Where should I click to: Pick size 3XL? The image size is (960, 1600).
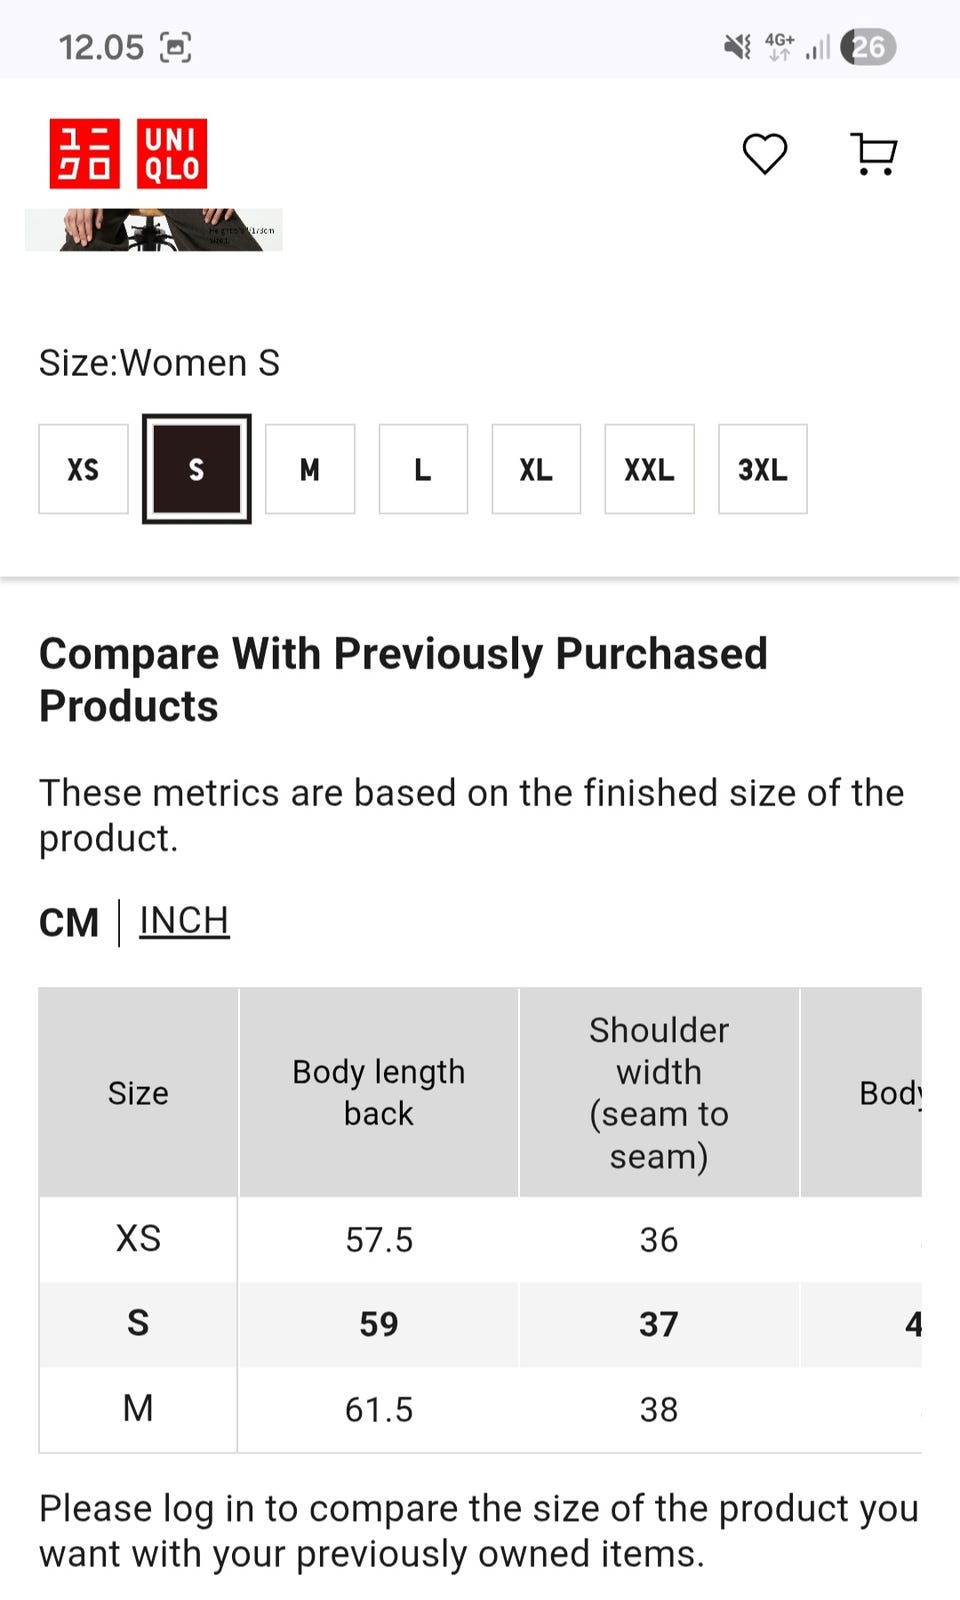coord(762,469)
